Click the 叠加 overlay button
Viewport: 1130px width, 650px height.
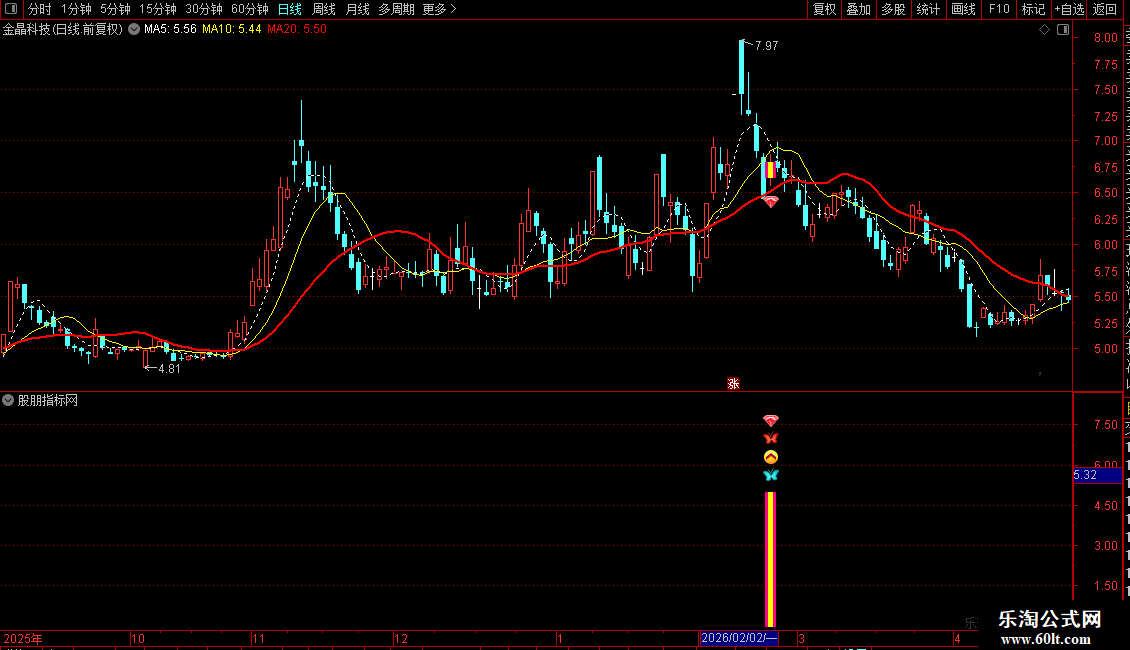pos(858,9)
